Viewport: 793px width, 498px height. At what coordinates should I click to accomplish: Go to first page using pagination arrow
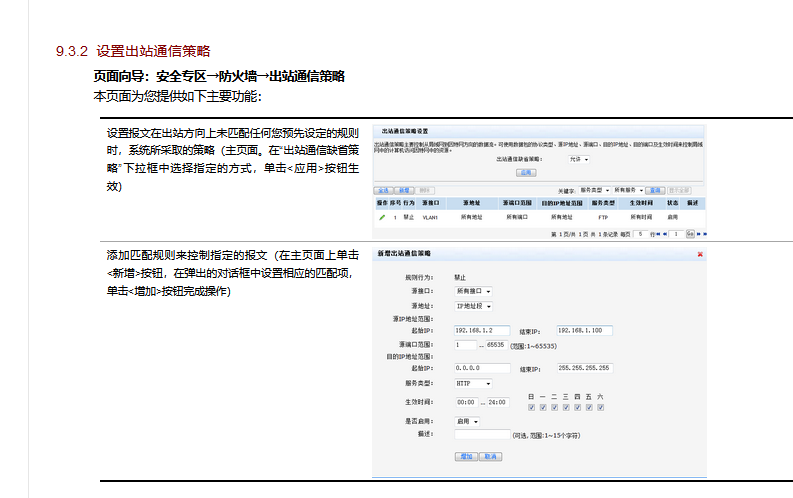(658, 234)
